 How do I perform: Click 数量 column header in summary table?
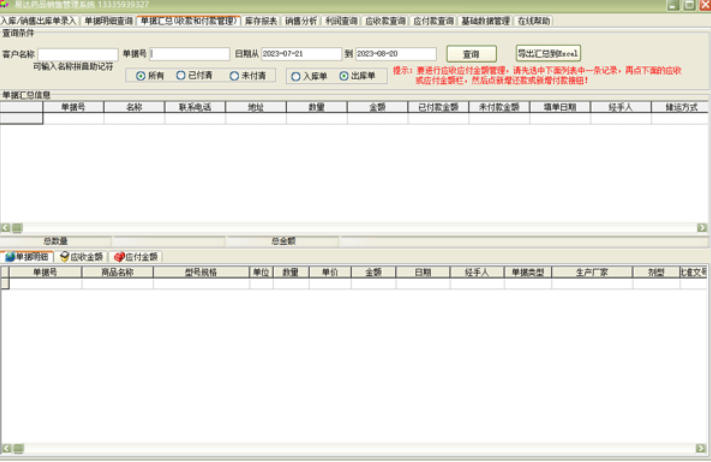(x=317, y=107)
